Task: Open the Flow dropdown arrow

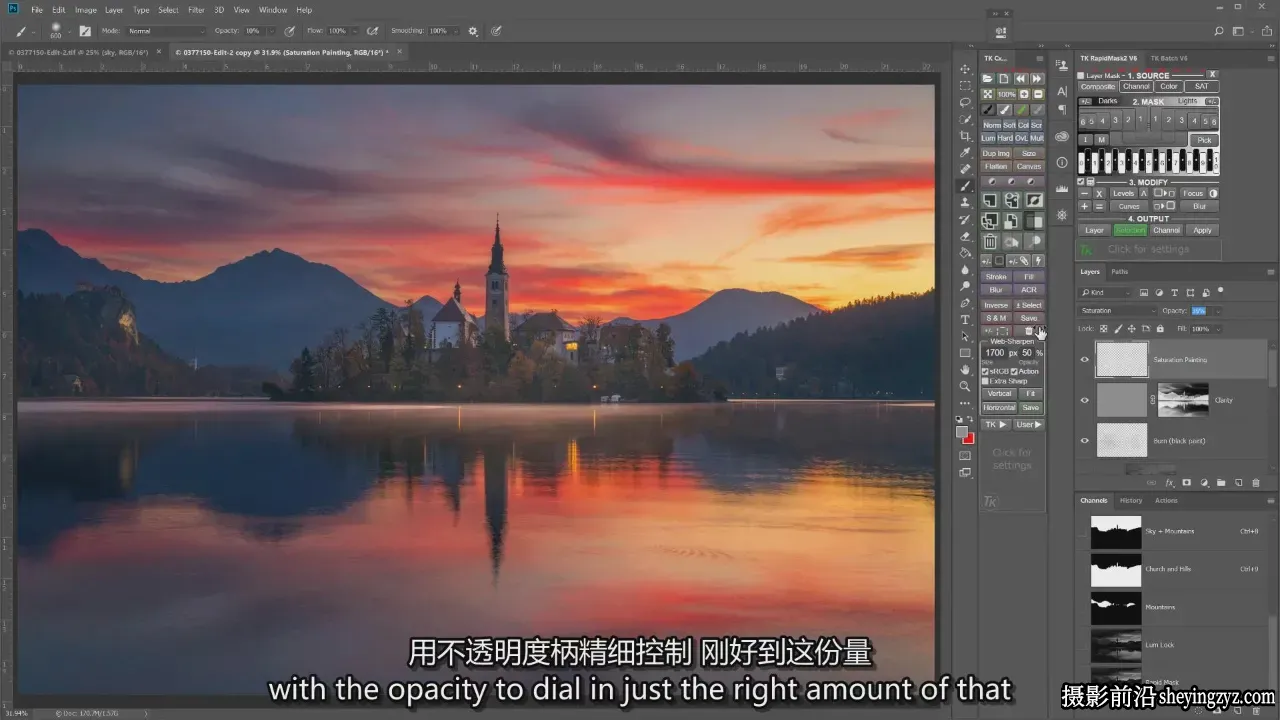Action: click(355, 31)
